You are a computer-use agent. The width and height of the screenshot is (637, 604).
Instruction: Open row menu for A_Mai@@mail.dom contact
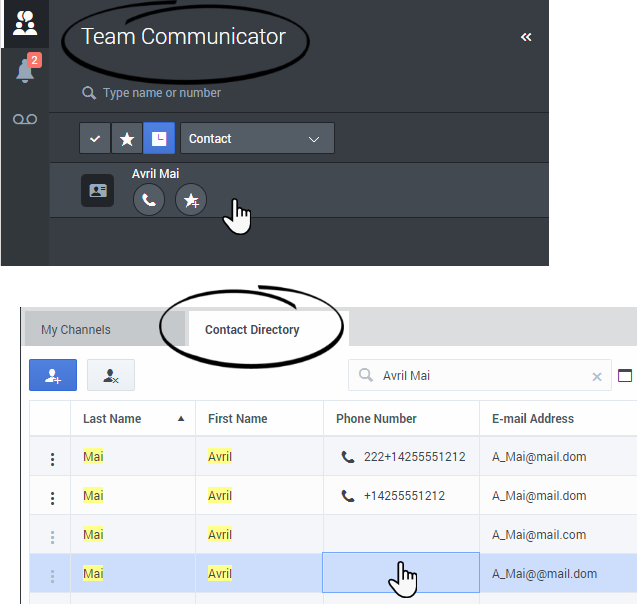[x=52, y=576]
